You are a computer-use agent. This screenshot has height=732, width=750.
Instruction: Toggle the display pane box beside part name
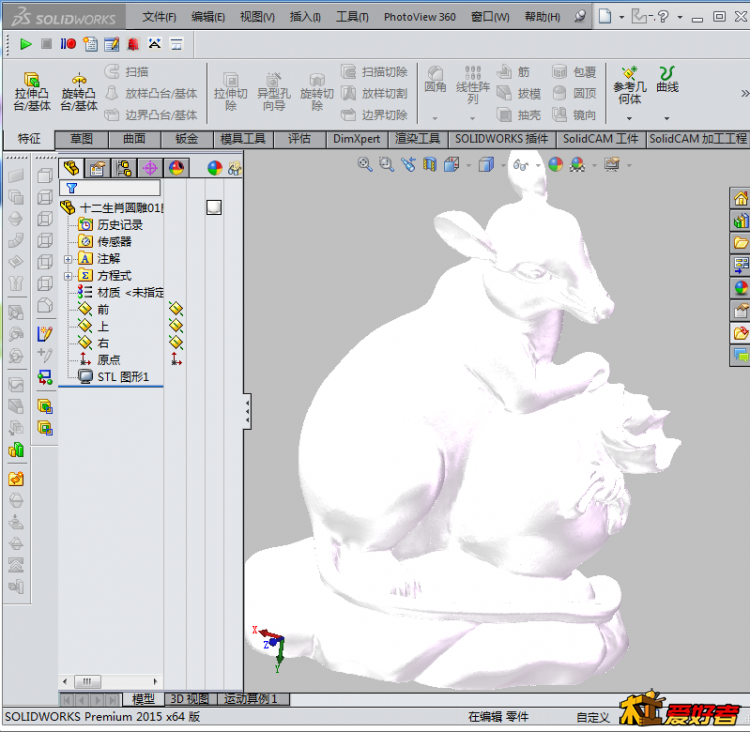click(x=214, y=207)
